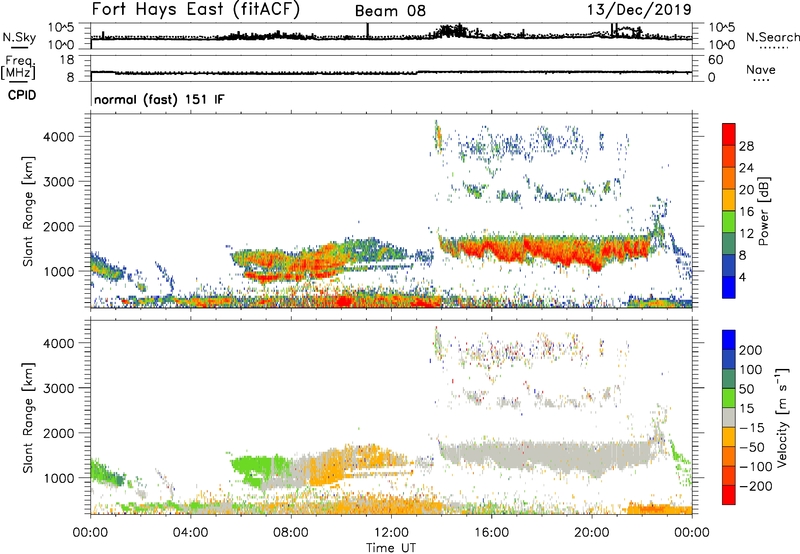Click the 'Time UT' axis title
Screen dimensions: 800x554
pos(391,548)
